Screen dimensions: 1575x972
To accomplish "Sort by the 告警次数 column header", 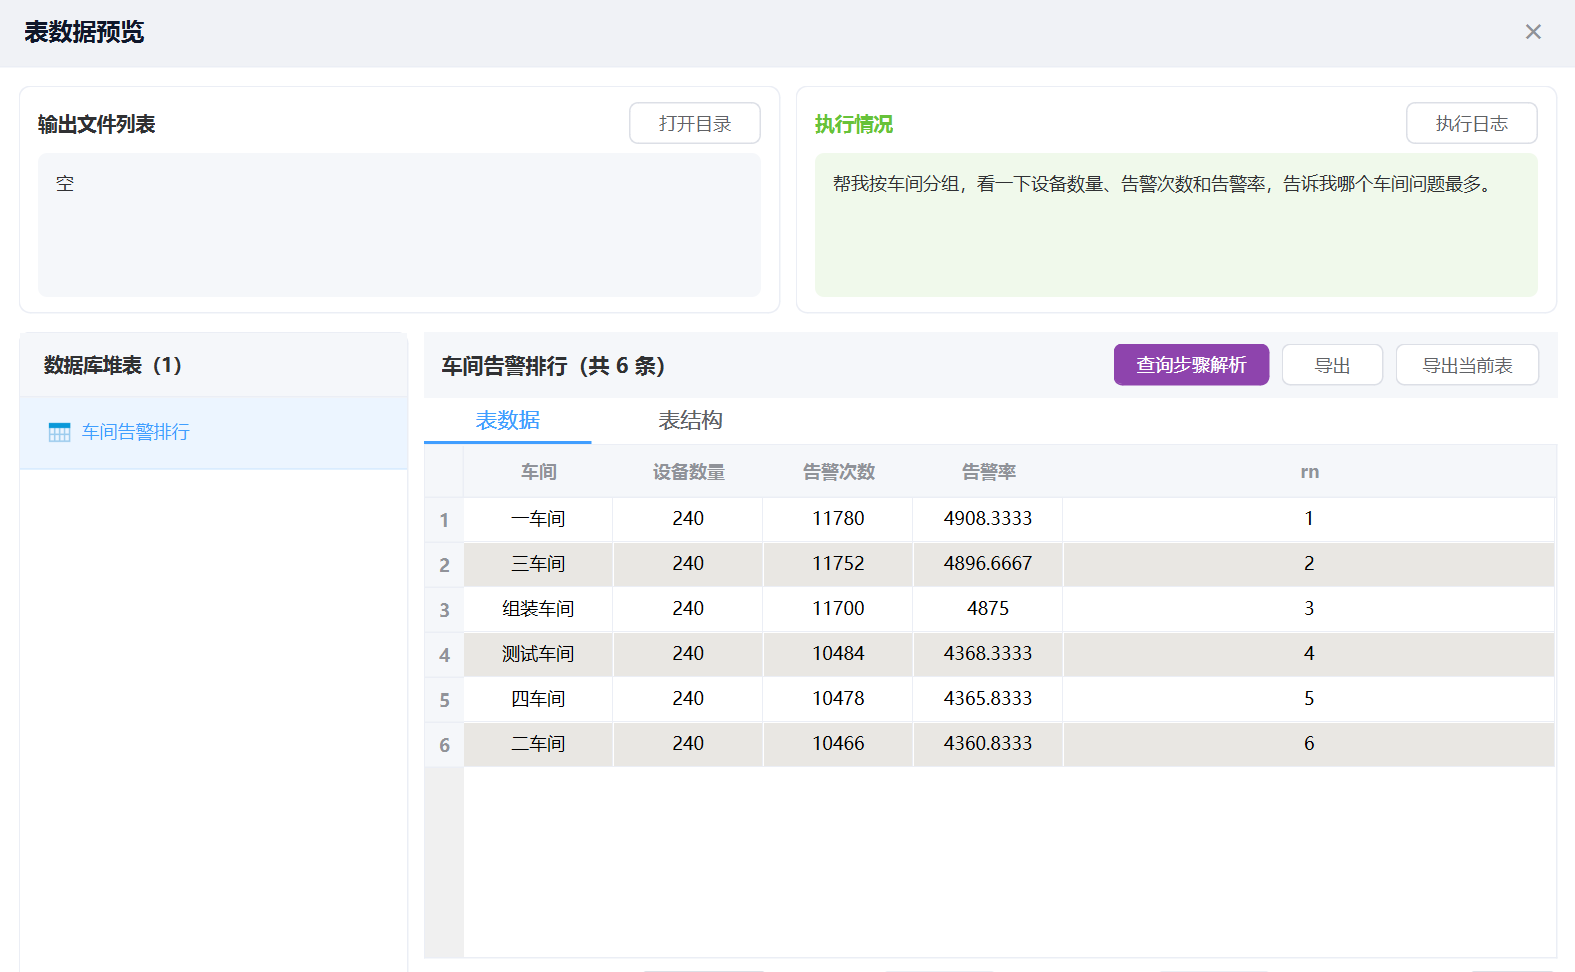I will (838, 472).
